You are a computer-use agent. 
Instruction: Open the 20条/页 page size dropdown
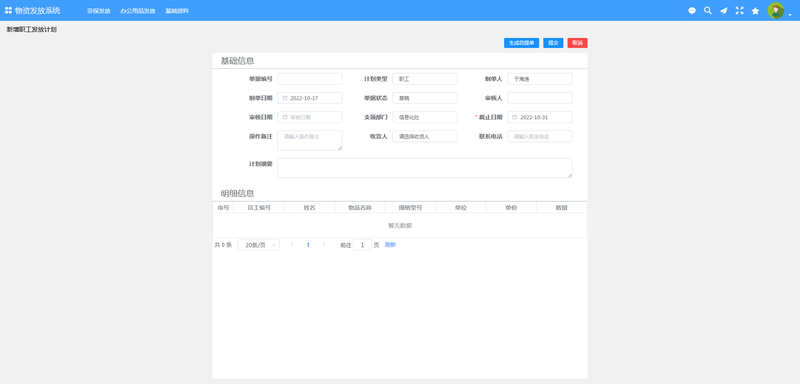point(259,245)
